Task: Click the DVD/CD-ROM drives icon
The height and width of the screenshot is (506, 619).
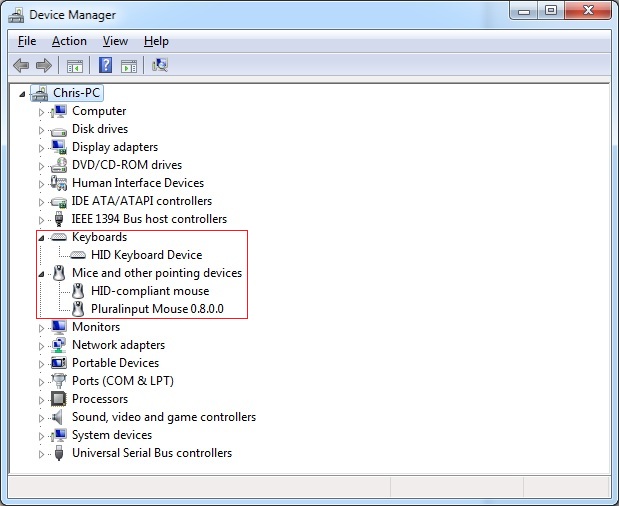Action: tap(59, 165)
